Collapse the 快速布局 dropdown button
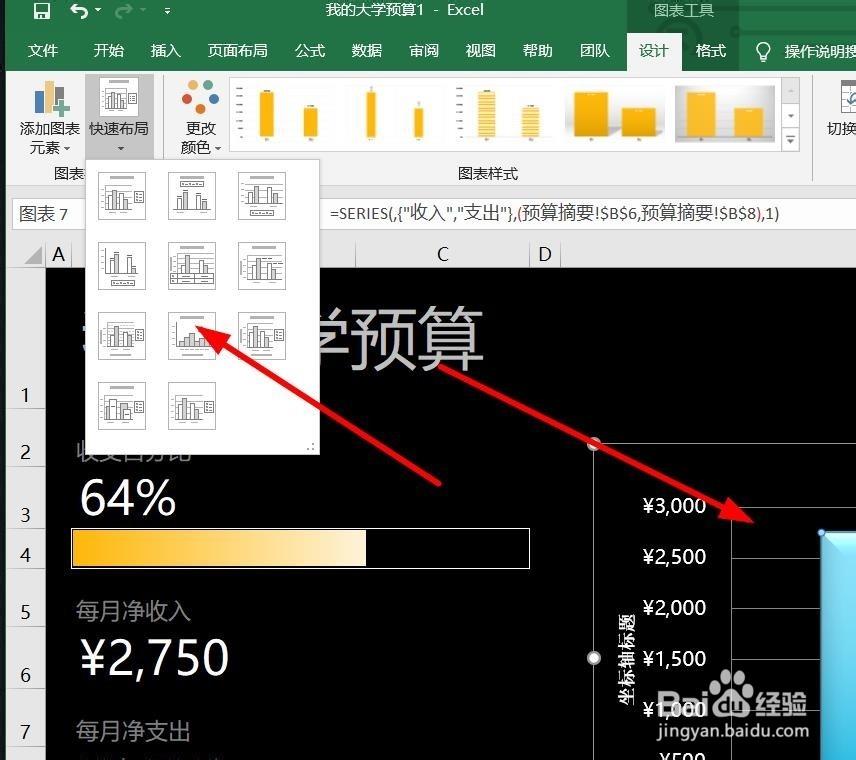This screenshot has width=856, height=760. (119, 117)
